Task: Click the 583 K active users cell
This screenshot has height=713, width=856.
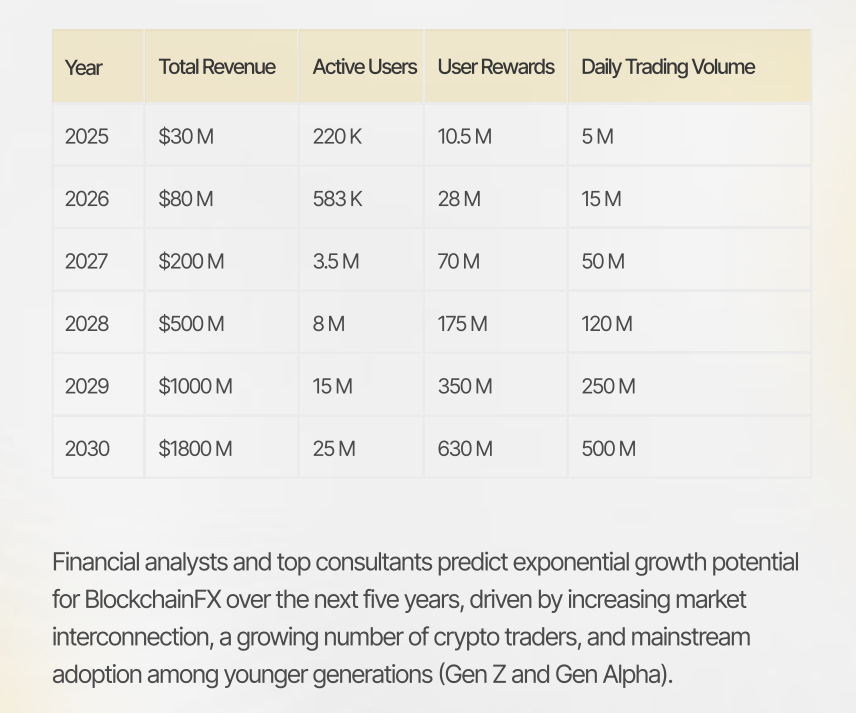Action: click(x=338, y=199)
